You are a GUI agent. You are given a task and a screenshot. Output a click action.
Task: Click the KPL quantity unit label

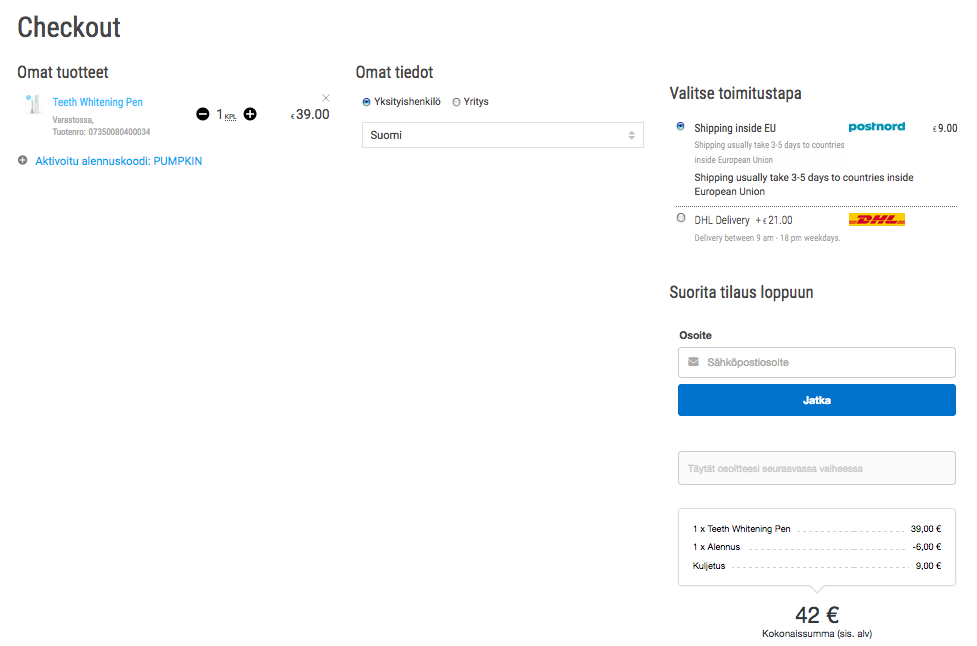click(231, 117)
